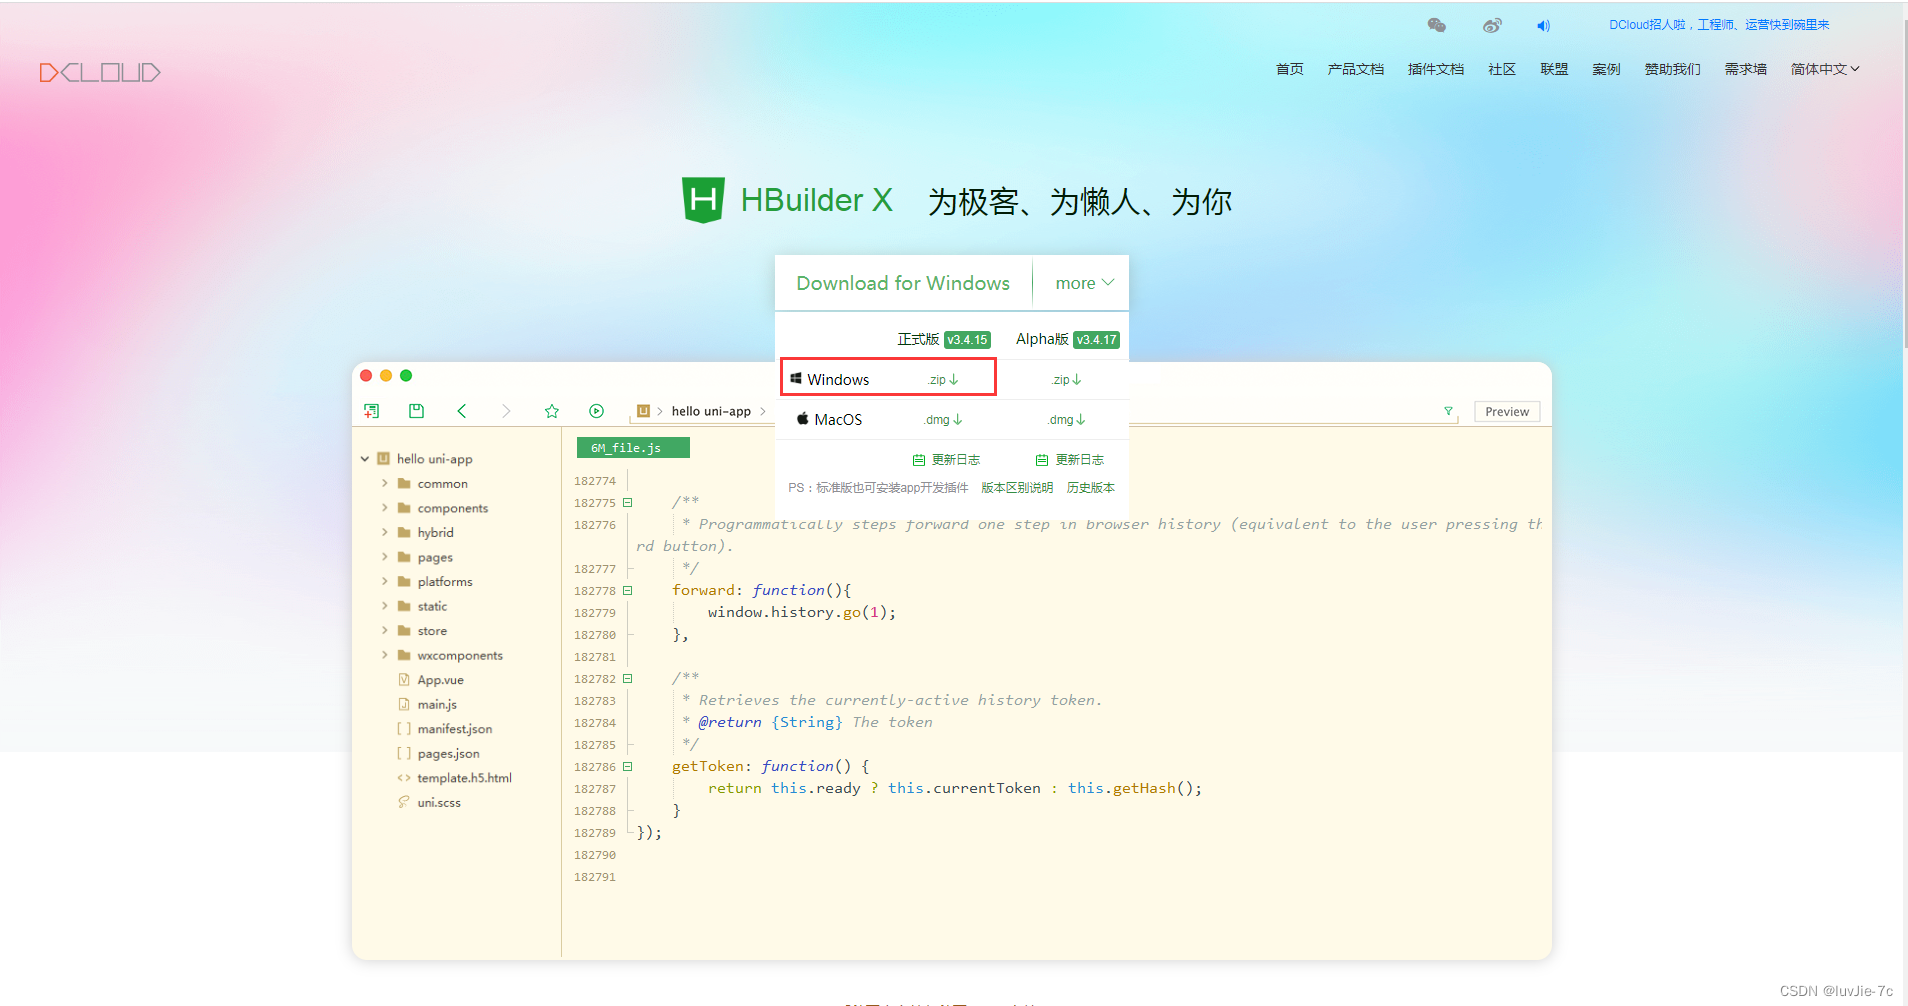Expand the components folder

click(x=385, y=508)
